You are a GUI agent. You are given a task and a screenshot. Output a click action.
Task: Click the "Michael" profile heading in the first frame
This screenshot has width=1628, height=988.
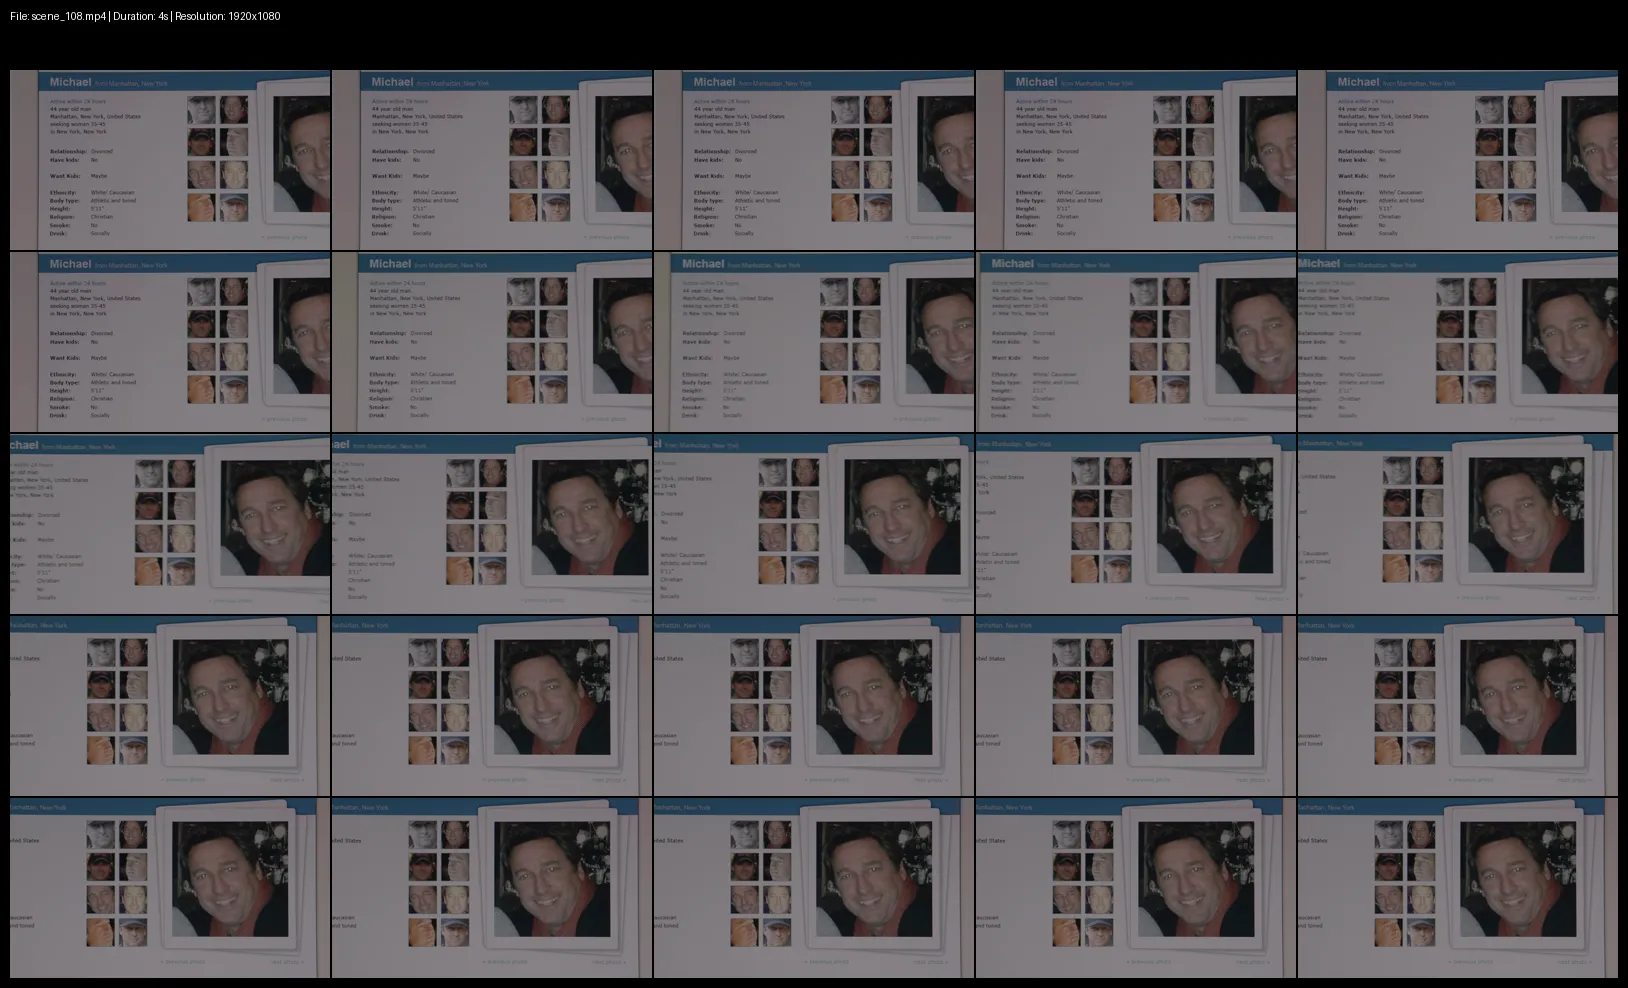click(x=70, y=82)
